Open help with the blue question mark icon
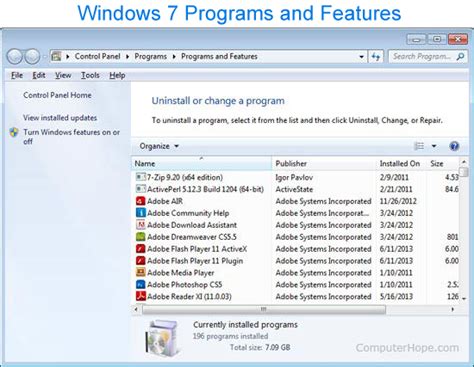Image resolution: width=474 pixels, height=367 pixels. (454, 146)
